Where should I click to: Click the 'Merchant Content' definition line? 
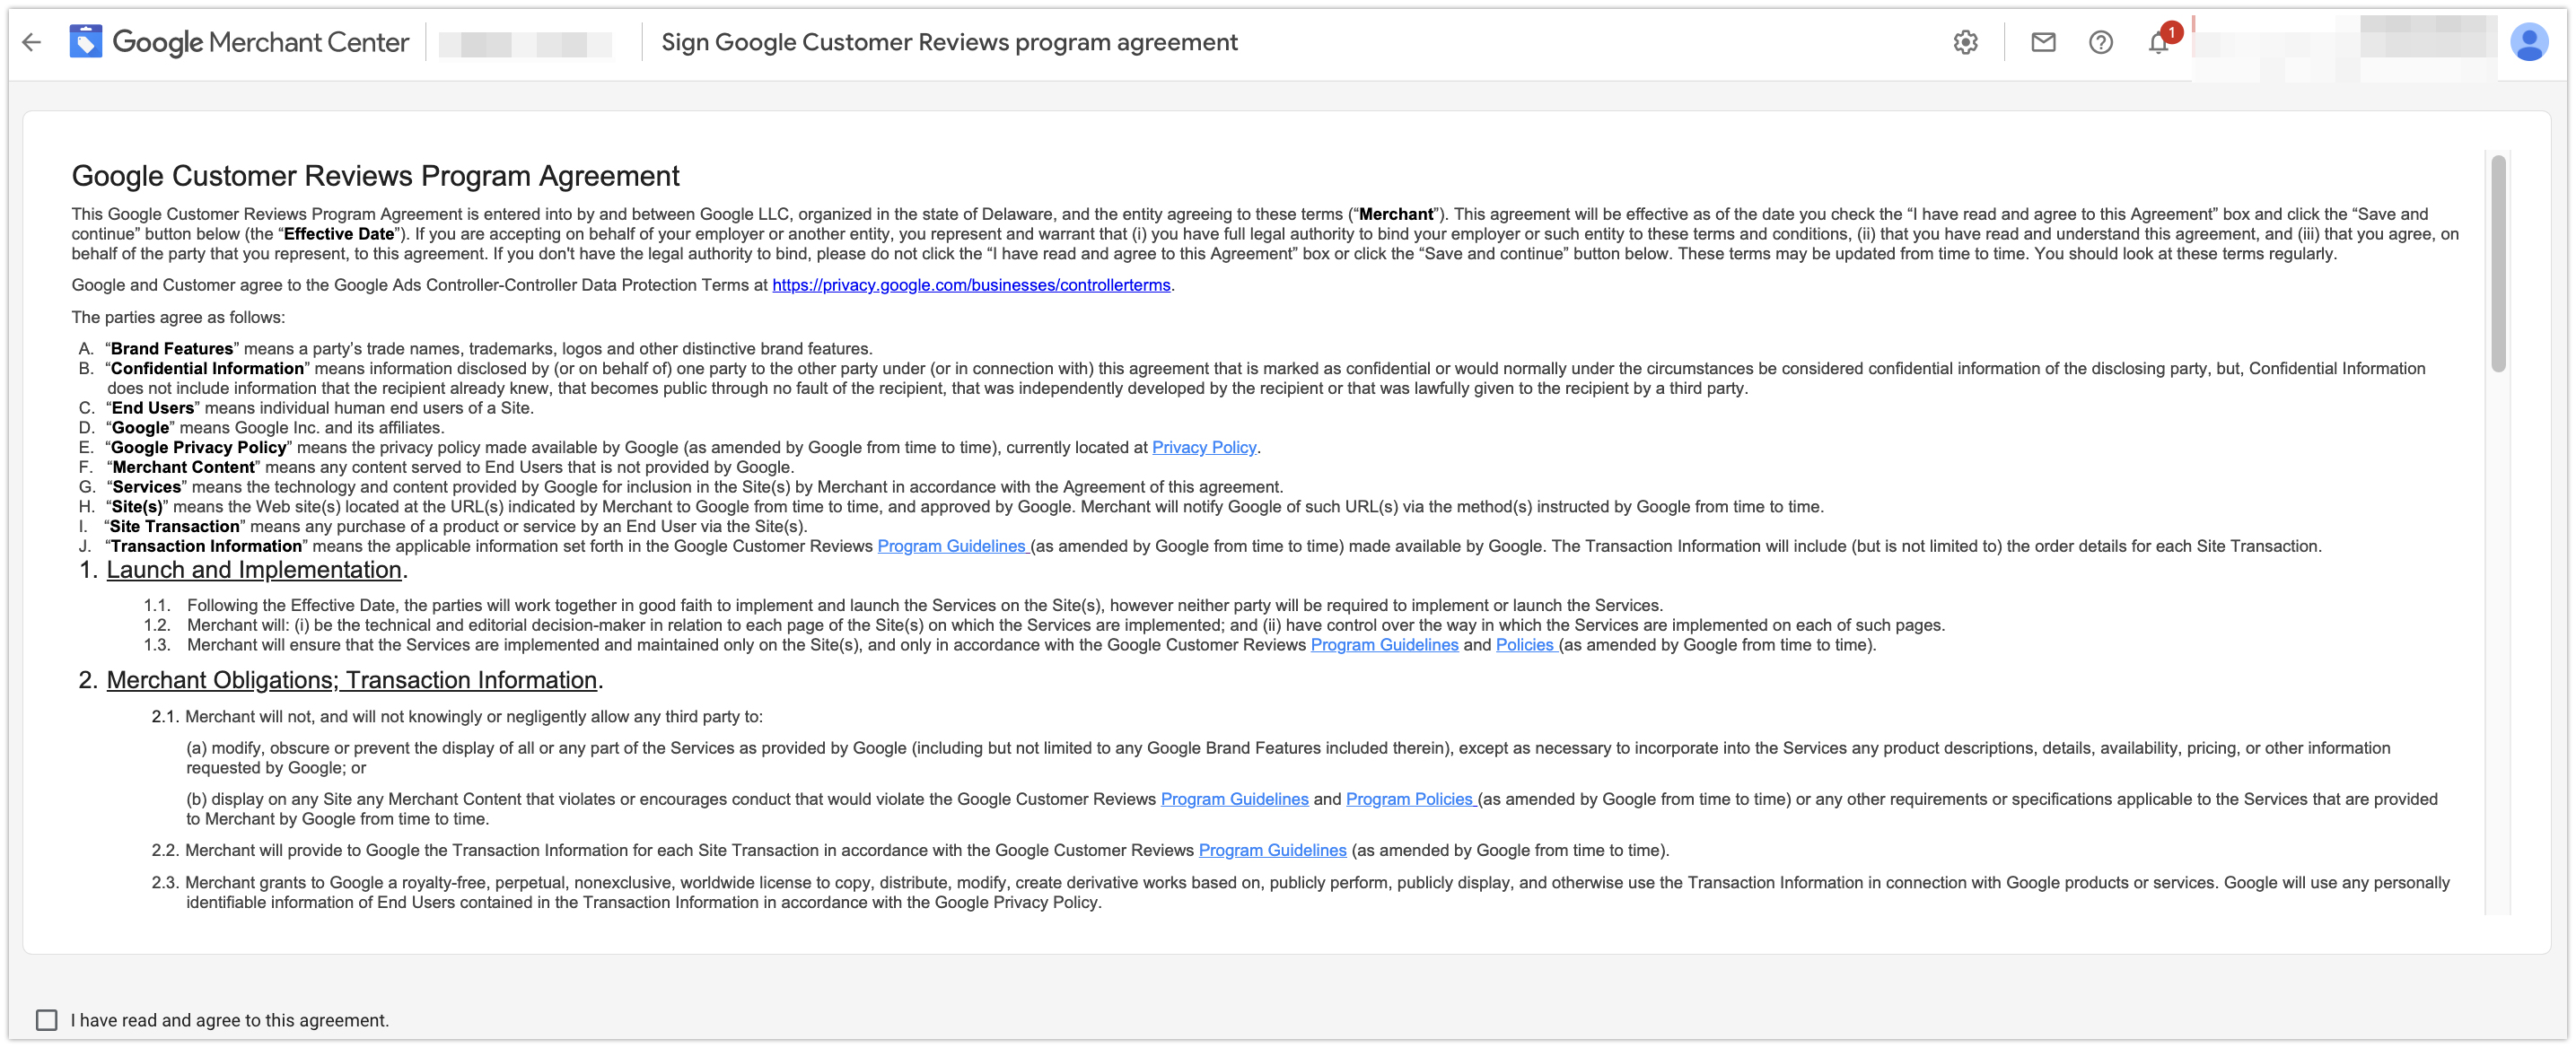tap(449, 467)
